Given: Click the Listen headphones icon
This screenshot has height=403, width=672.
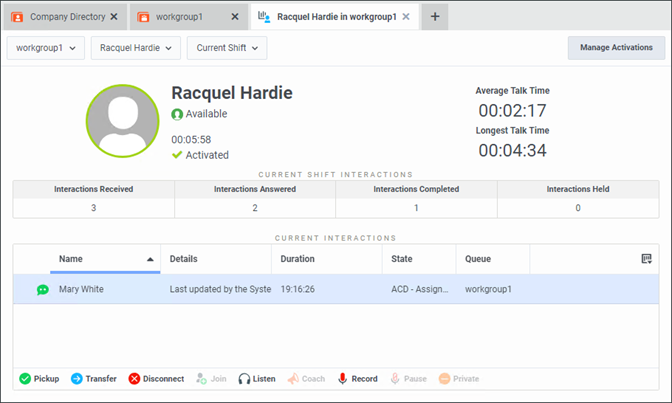Looking at the screenshot, I should pos(243,379).
